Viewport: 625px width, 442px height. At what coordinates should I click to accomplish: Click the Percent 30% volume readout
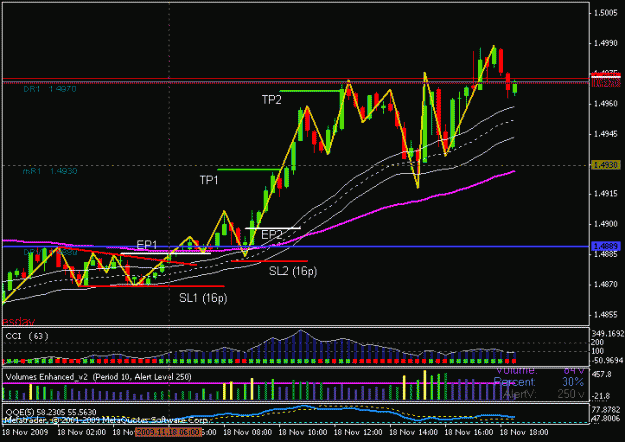(x=539, y=382)
